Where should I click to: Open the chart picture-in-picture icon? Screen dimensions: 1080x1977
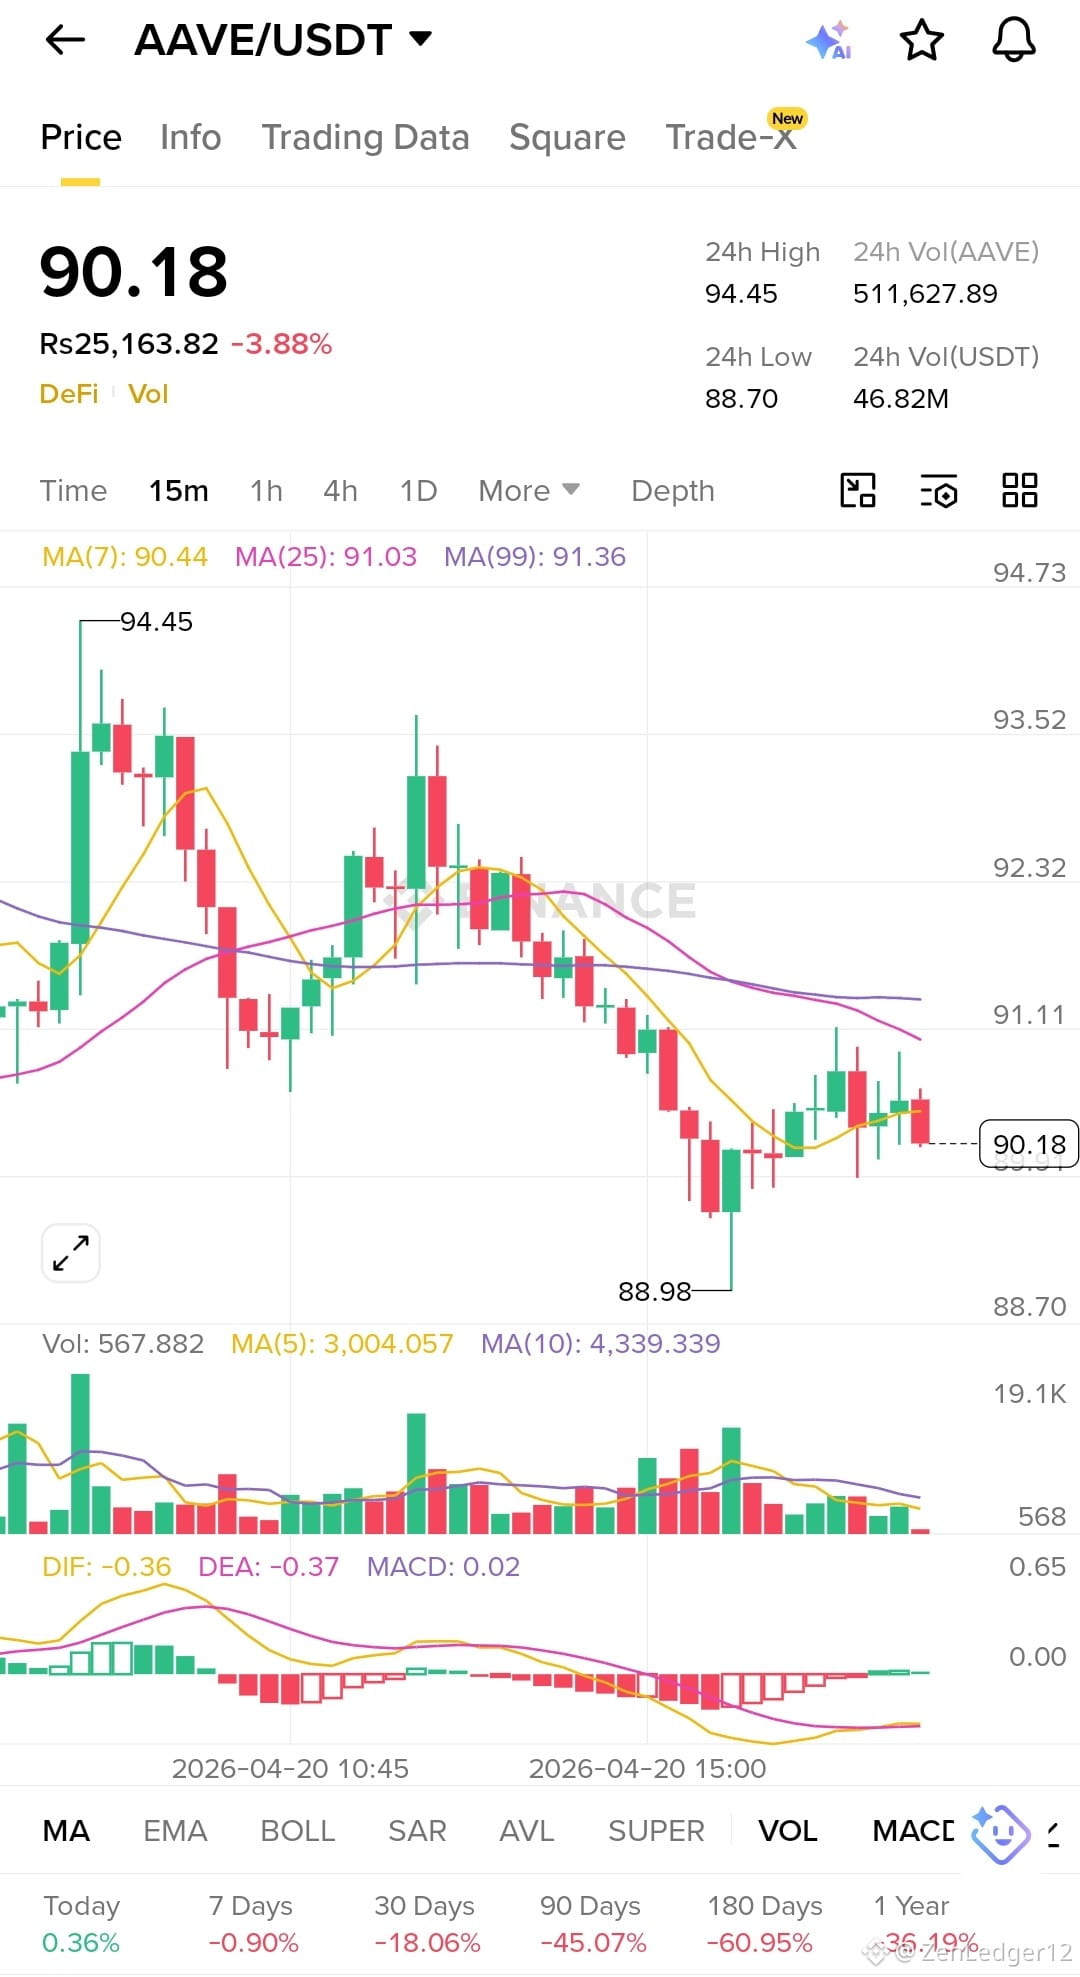tap(858, 490)
